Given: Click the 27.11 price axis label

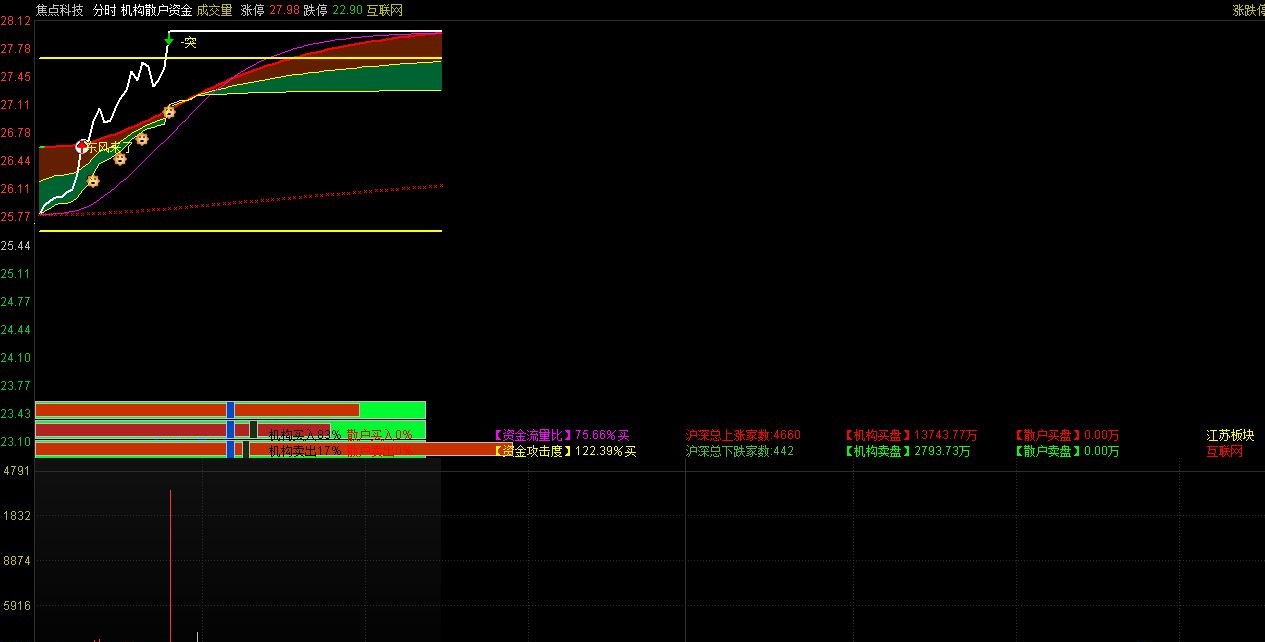Looking at the screenshot, I should [15, 105].
